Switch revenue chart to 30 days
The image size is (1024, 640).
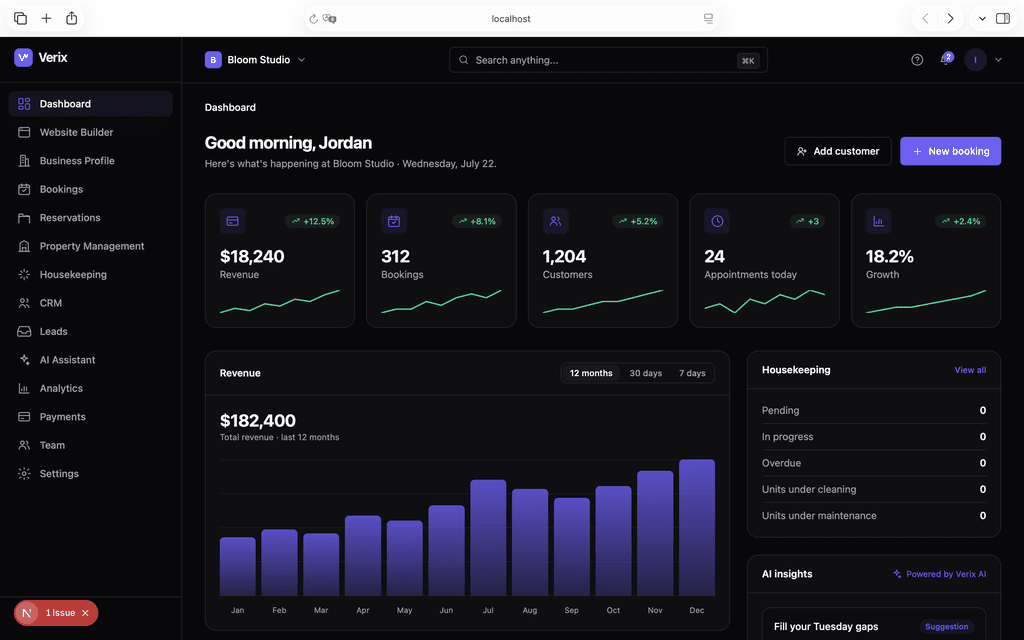coord(645,373)
